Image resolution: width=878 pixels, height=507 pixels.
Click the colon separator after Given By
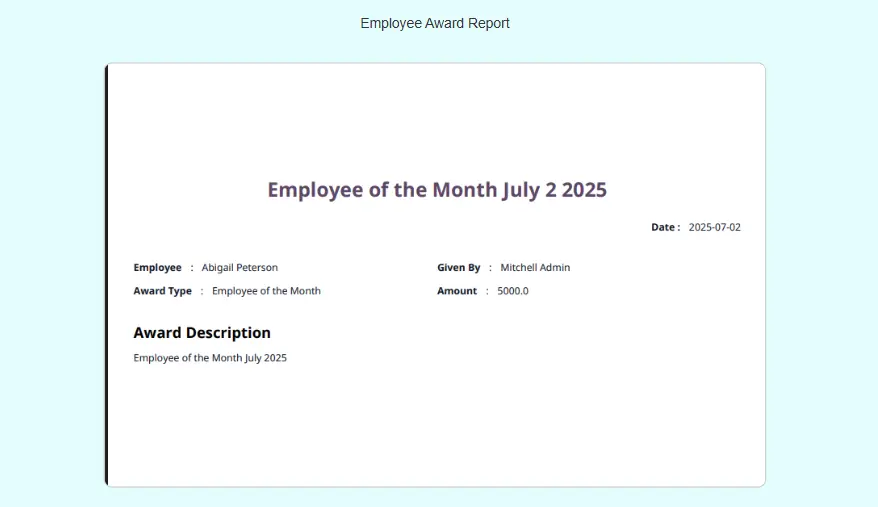490,267
